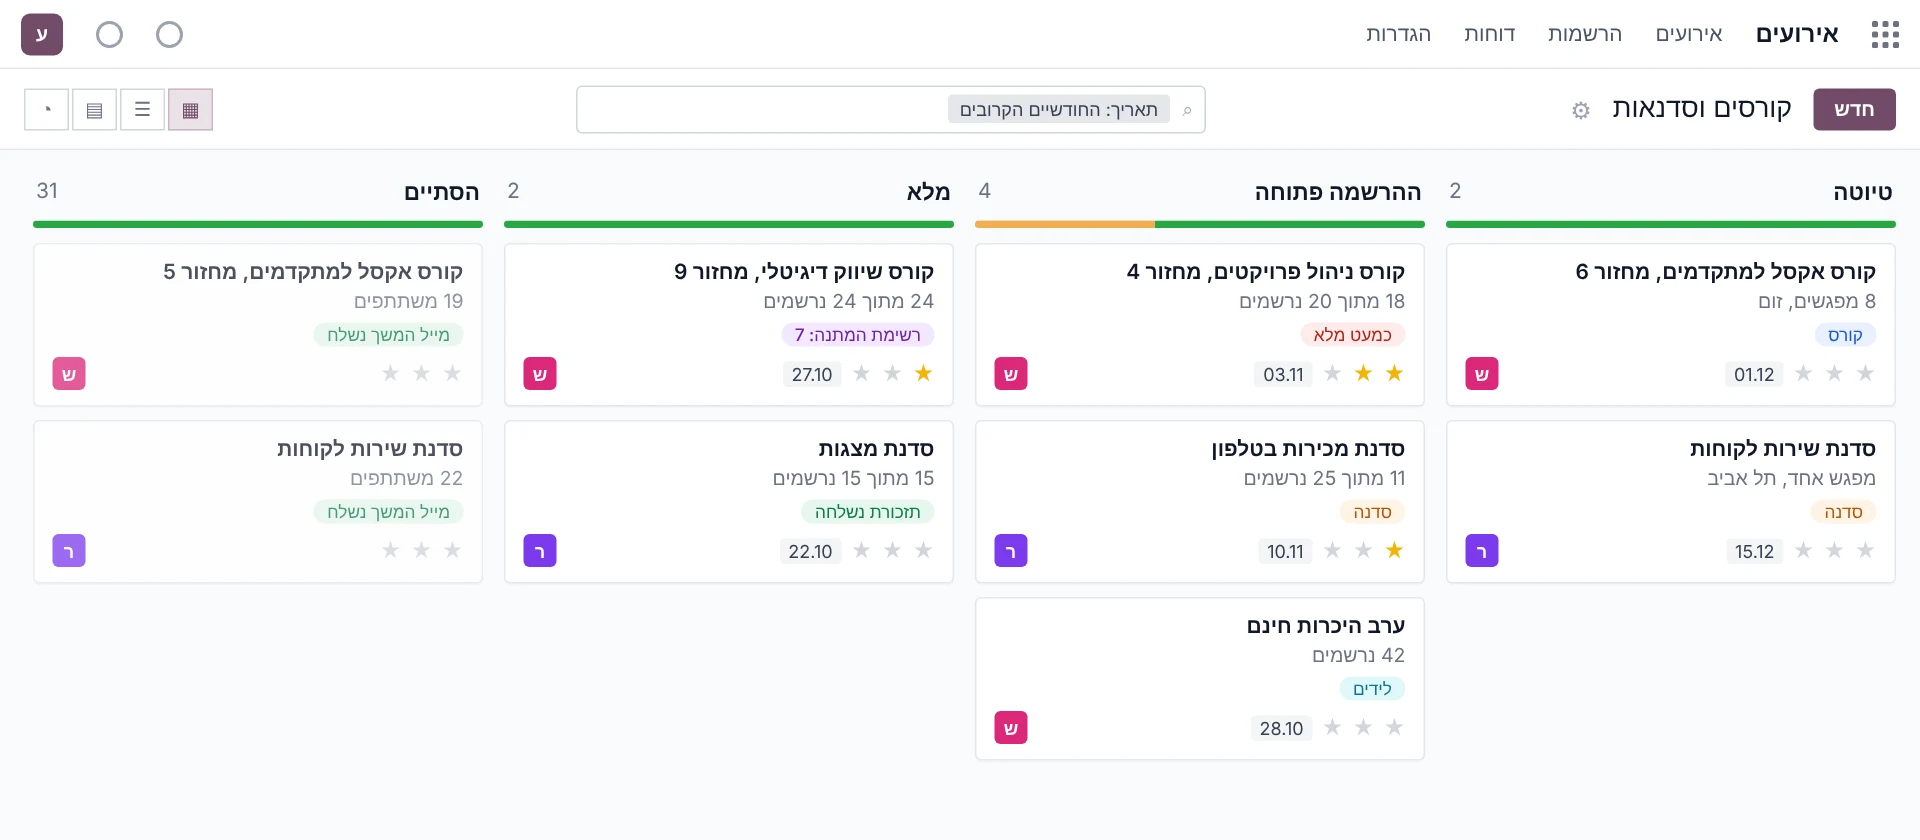Set third star on ערב היכרות חינם card
The image size is (1920, 840).
pyautogui.click(x=1332, y=727)
